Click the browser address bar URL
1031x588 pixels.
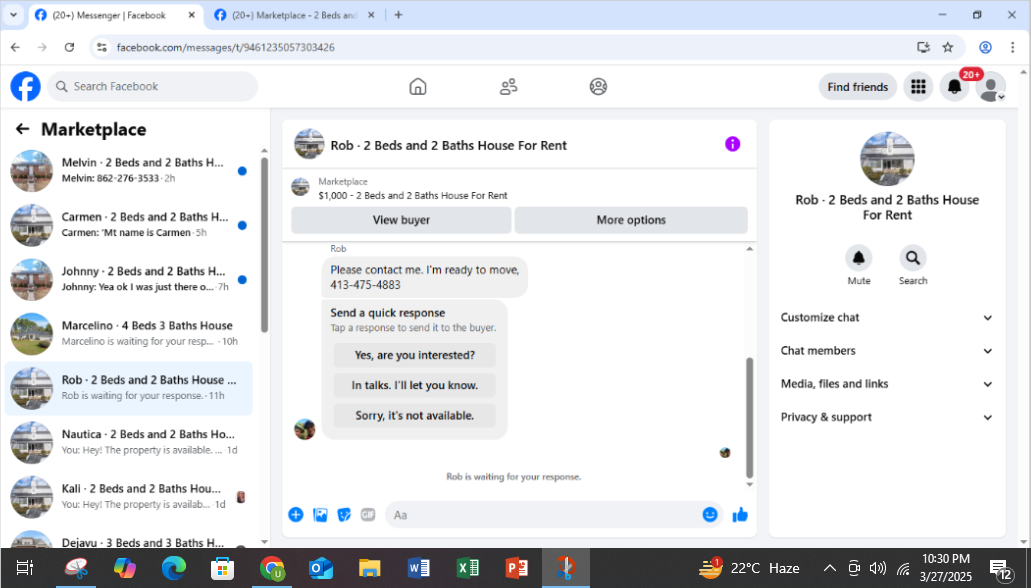(226, 47)
